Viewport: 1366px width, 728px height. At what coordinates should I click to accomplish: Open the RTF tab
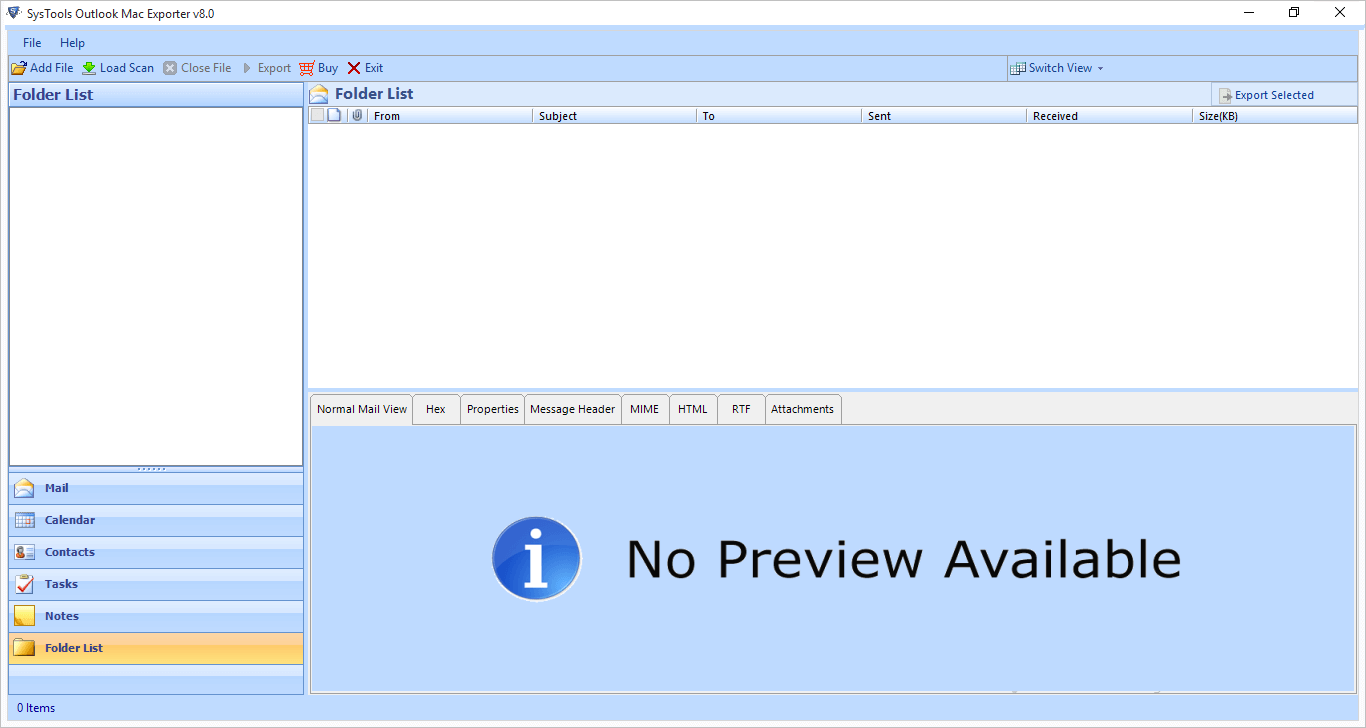[x=741, y=409]
